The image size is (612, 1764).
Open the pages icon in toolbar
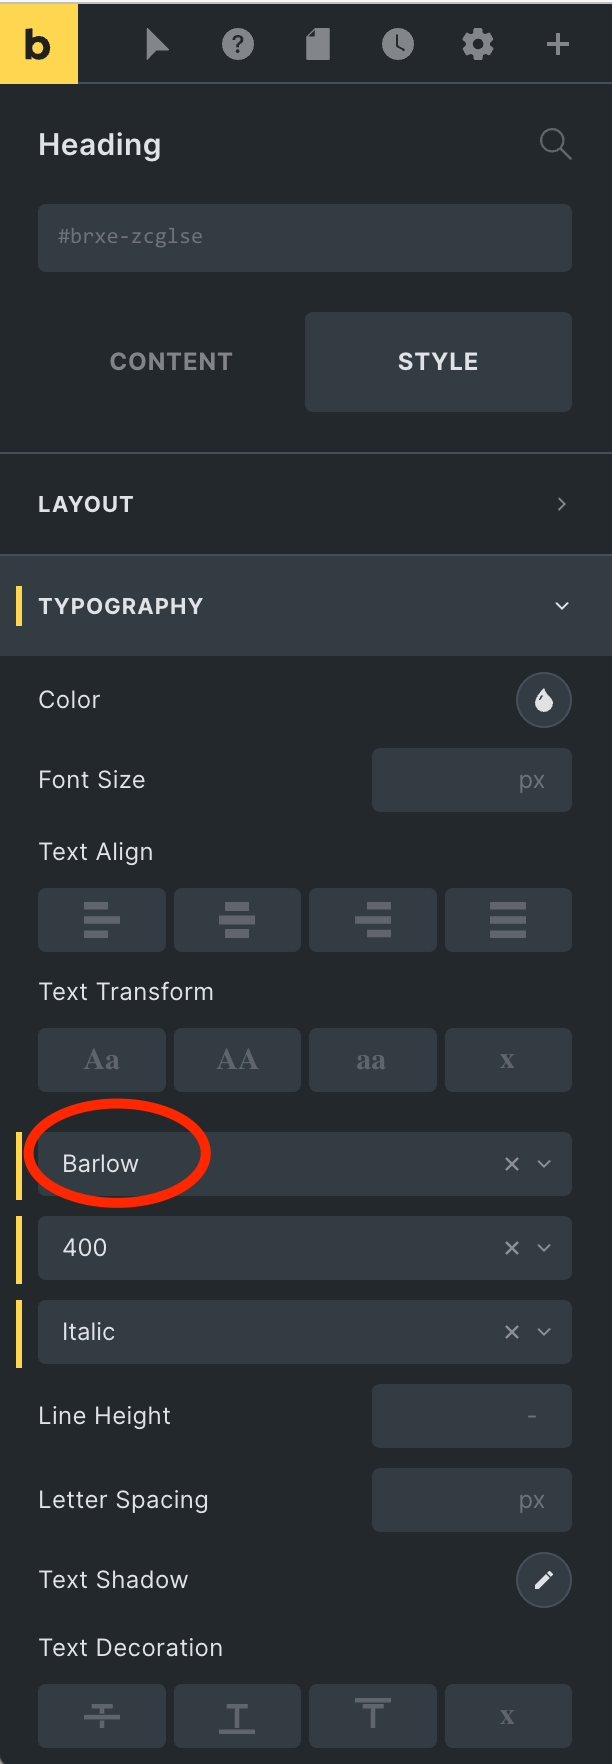pos(318,44)
